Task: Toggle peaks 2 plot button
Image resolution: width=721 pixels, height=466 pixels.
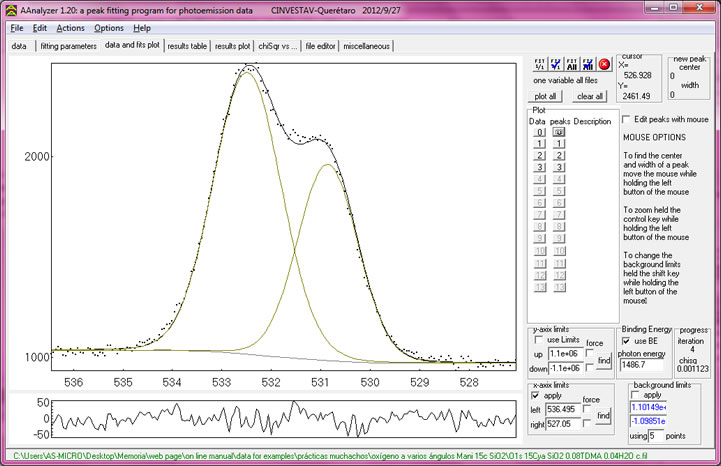Action: 560,156
